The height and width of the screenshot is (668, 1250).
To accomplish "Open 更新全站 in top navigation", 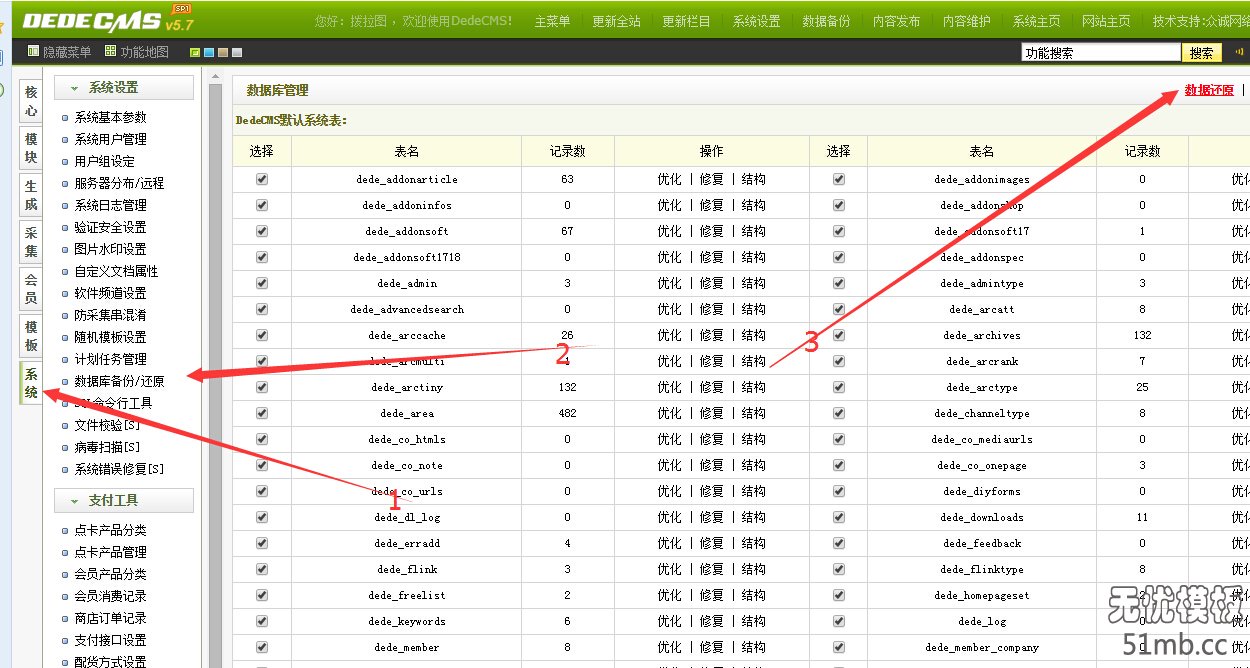I will [616, 21].
